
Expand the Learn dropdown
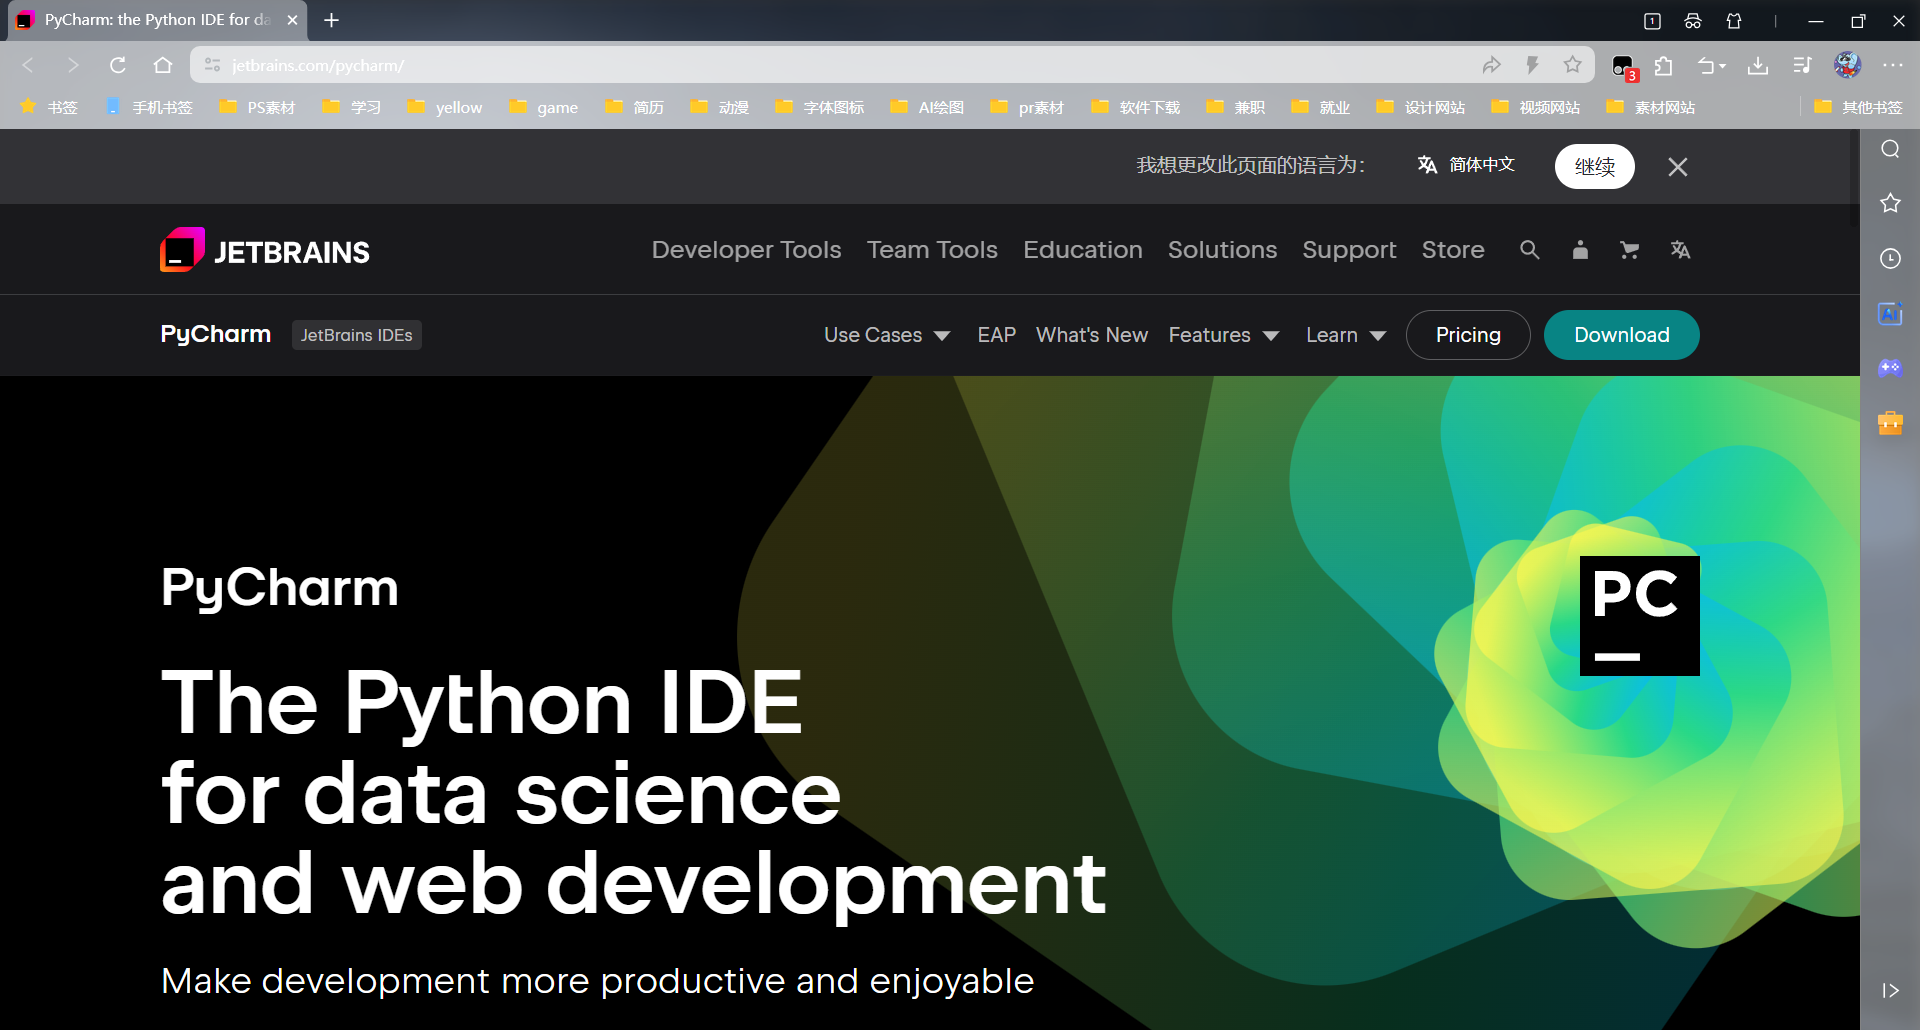click(x=1346, y=335)
